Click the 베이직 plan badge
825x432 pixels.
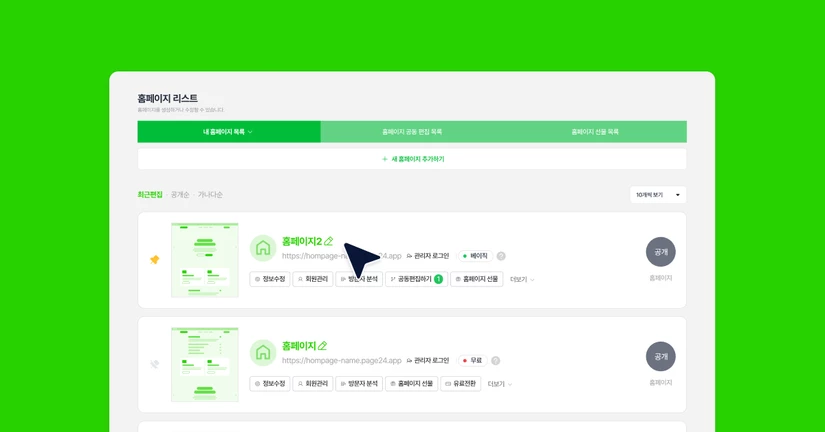(x=475, y=256)
